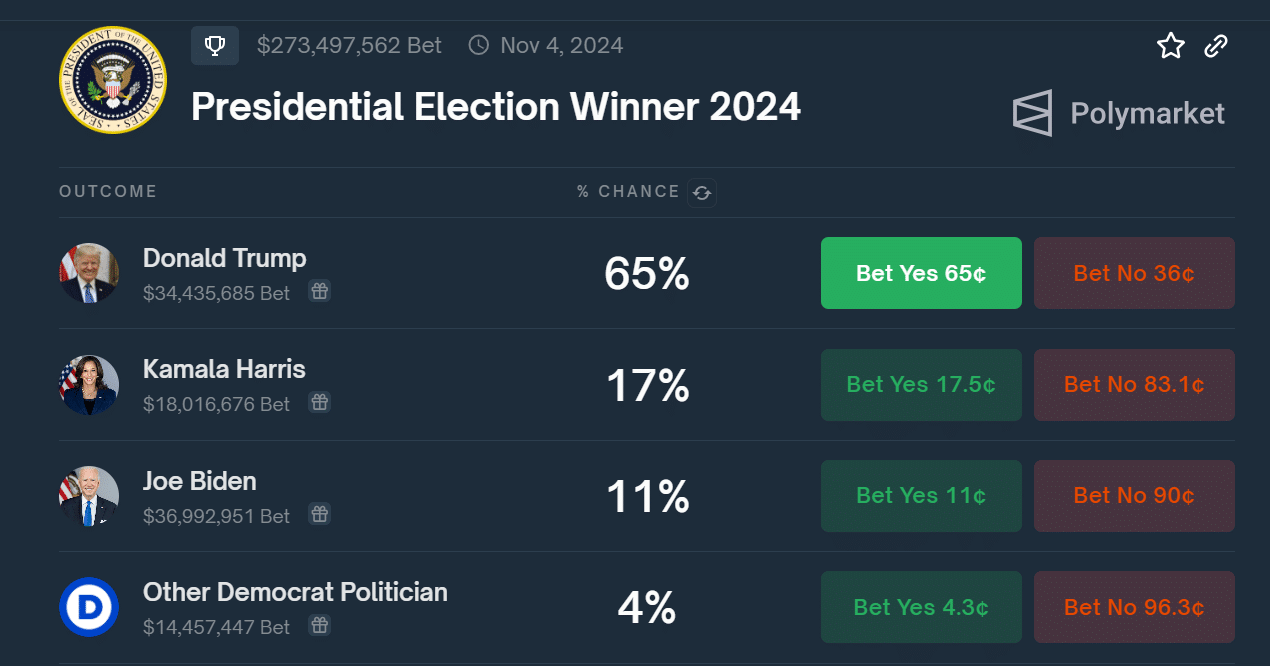Click the Polymarket logo
1270x666 pixels.
[1119, 113]
